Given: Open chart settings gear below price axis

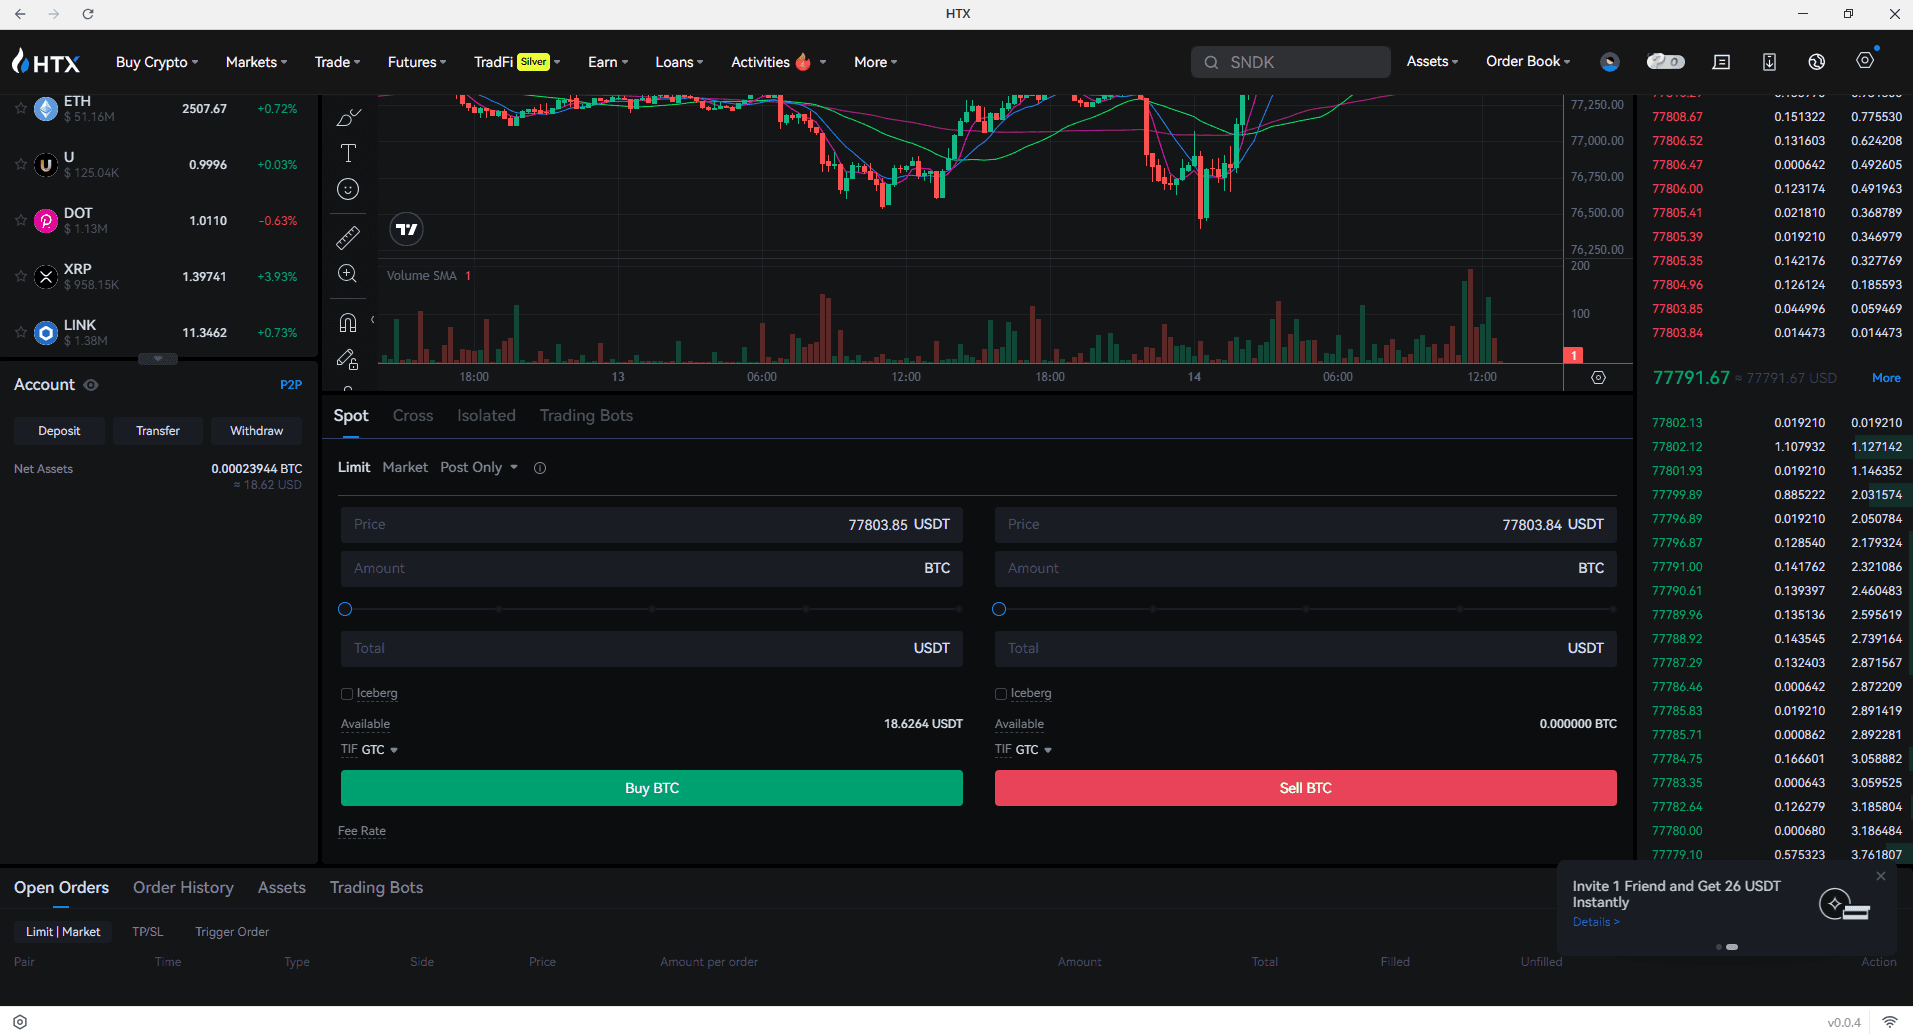Looking at the screenshot, I should tap(1598, 377).
